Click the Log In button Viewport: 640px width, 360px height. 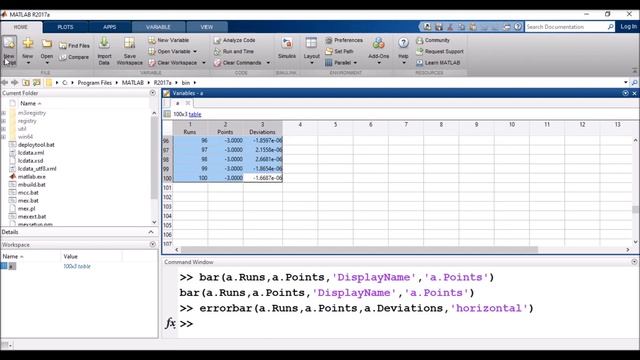(629, 27)
